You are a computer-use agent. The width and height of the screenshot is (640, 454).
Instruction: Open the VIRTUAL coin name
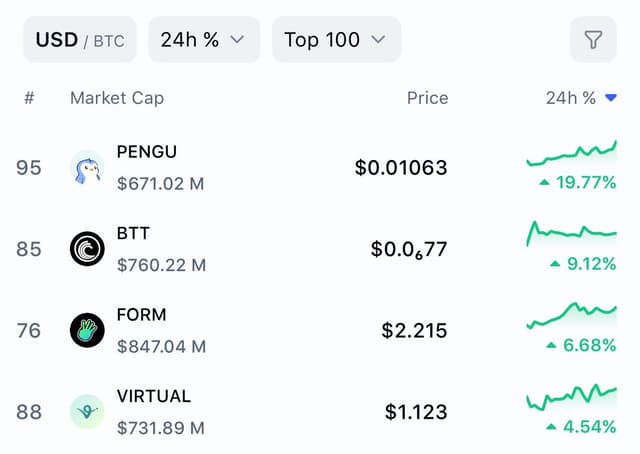pos(153,396)
